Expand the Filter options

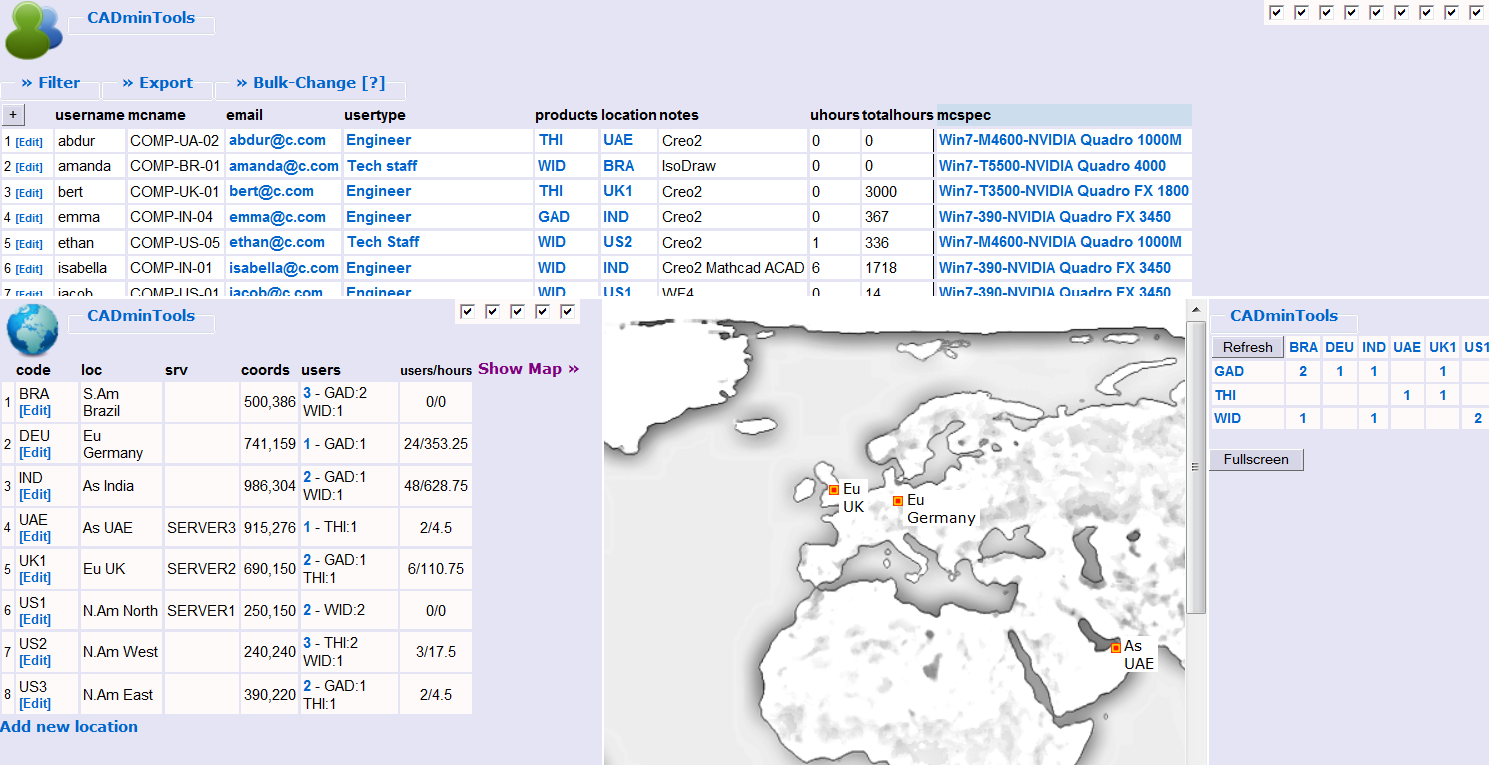[49, 82]
